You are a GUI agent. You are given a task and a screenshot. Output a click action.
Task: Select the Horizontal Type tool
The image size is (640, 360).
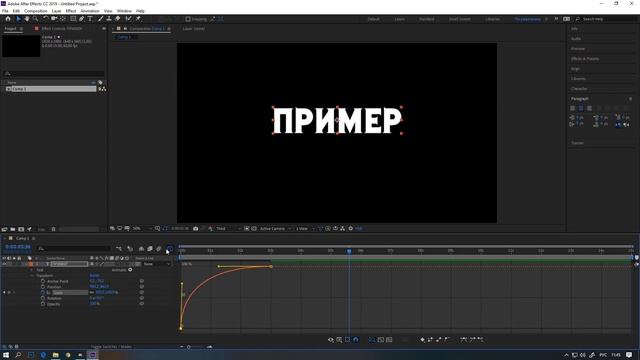tap(90, 19)
